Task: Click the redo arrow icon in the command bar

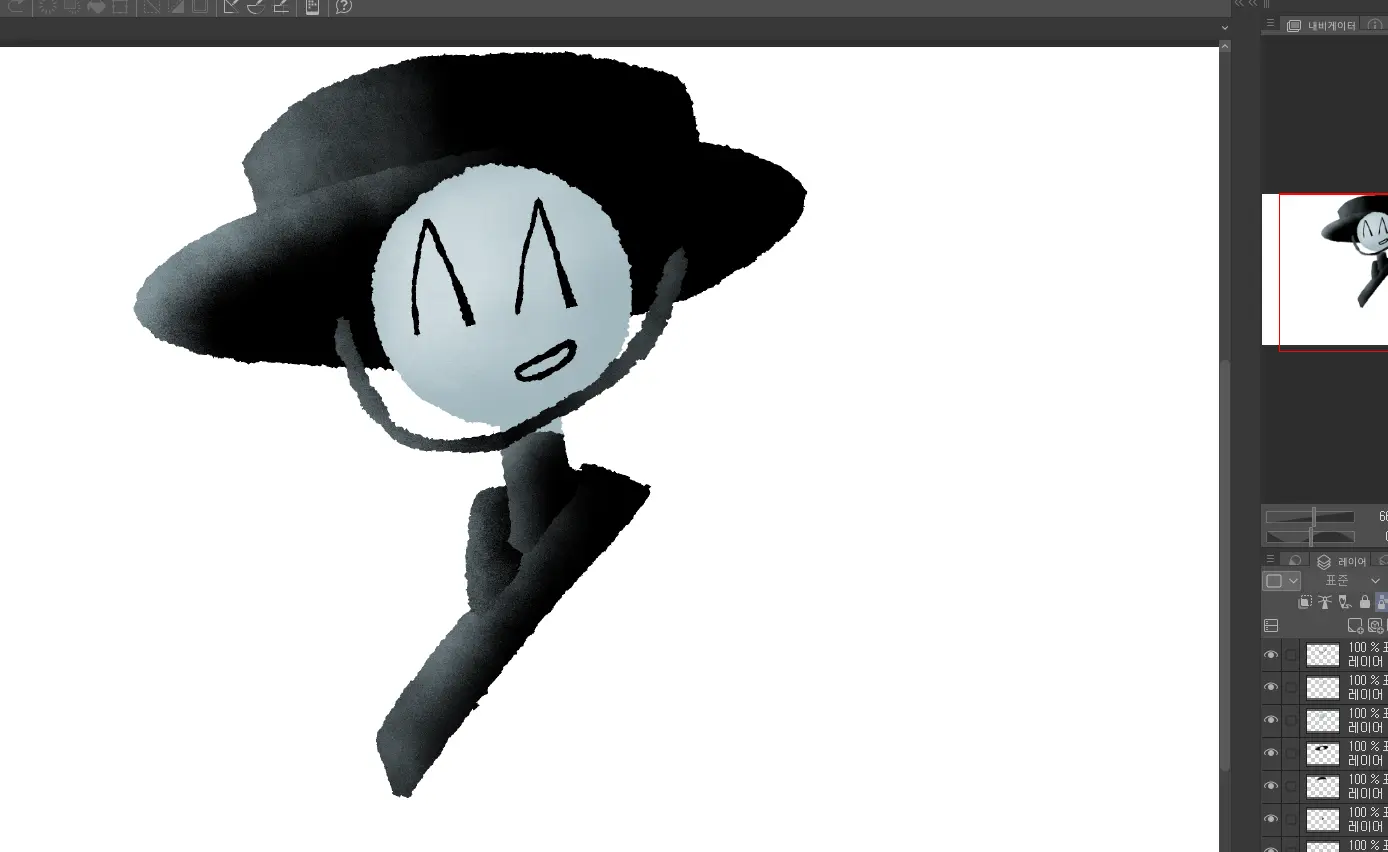Action: [15, 6]
